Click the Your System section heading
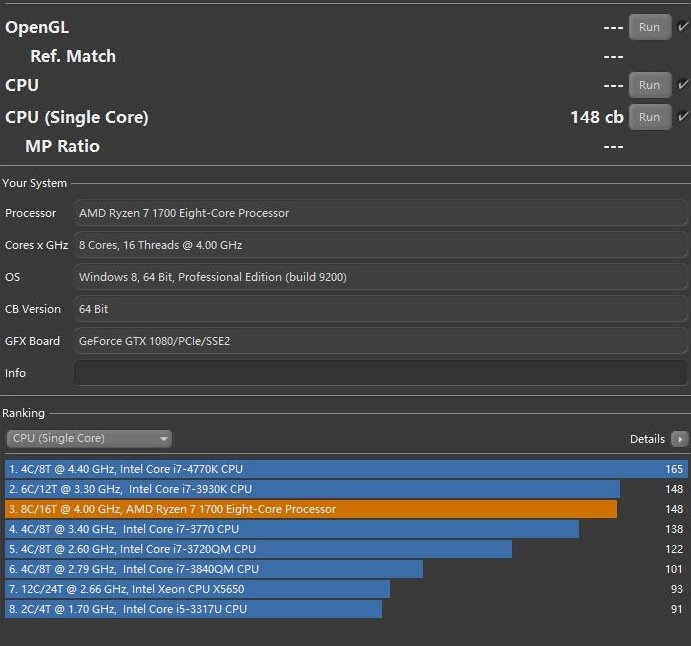The height and width of the screenshot is (646, 691). click(34, 183)
